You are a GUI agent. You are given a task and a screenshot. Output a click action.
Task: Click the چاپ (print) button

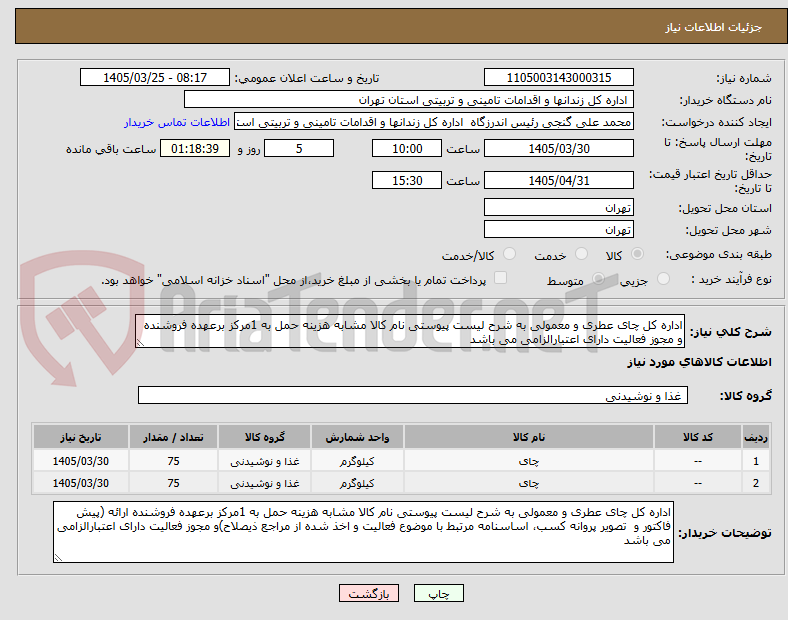pyautogui.click(x=438, y=593)
